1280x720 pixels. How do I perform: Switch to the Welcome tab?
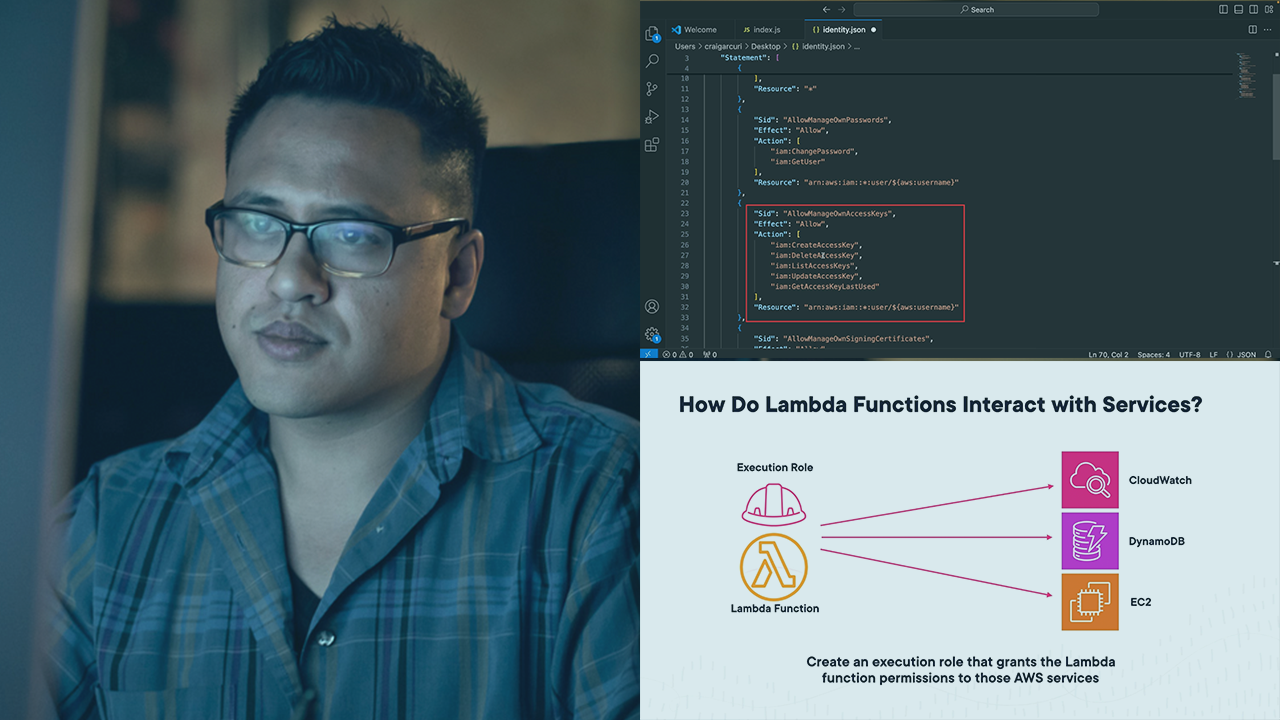coord(699,30)
